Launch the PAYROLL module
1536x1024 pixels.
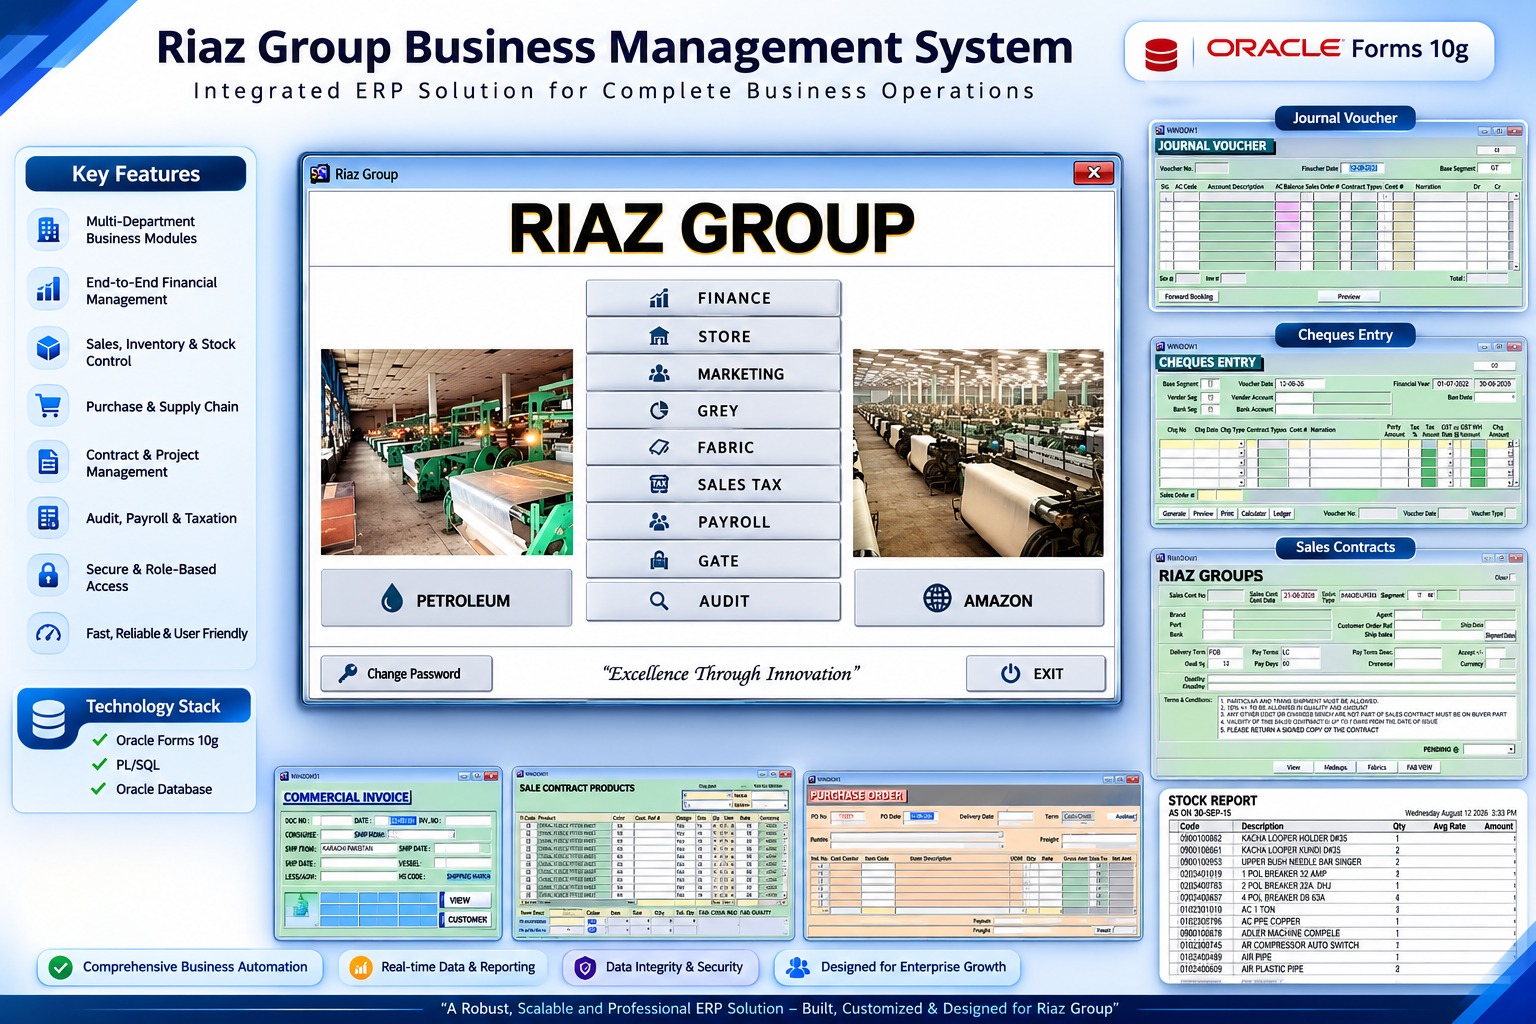(713, 522)
